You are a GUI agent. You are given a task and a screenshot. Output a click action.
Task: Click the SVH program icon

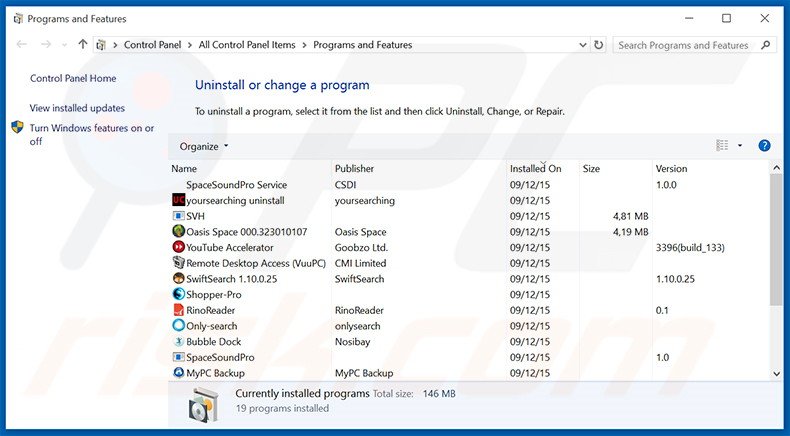(178, 216)
